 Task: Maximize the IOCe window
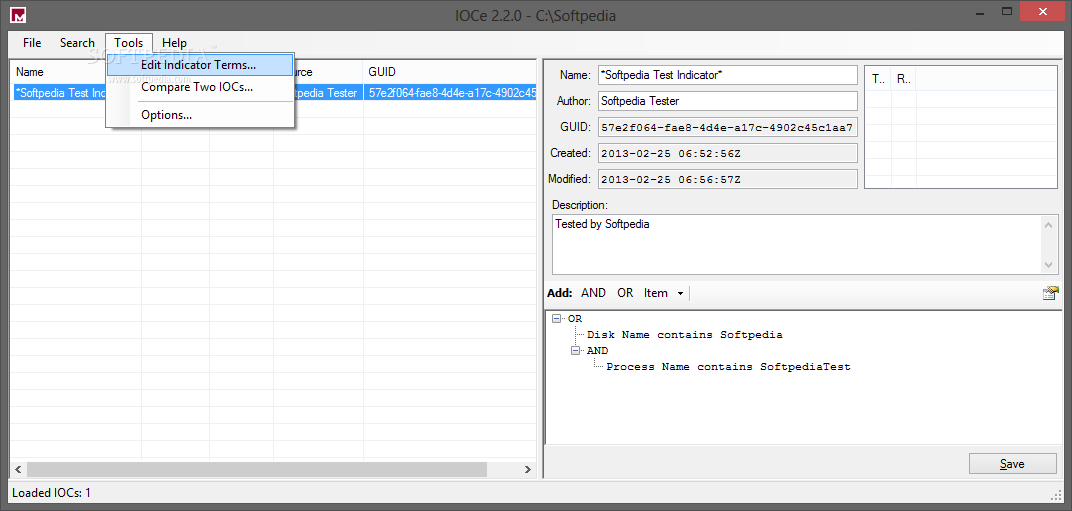coord(1006,12)
